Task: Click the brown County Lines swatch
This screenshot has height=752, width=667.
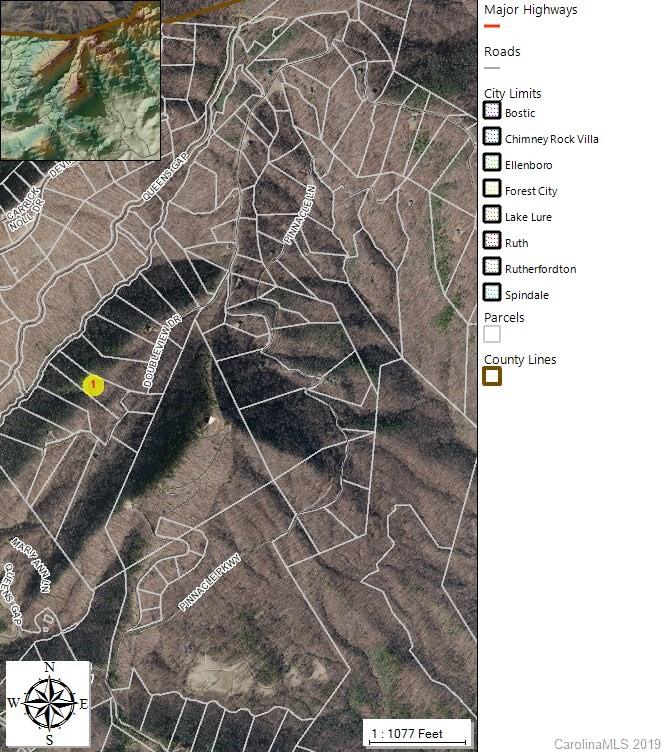Action: click(492, 376)
